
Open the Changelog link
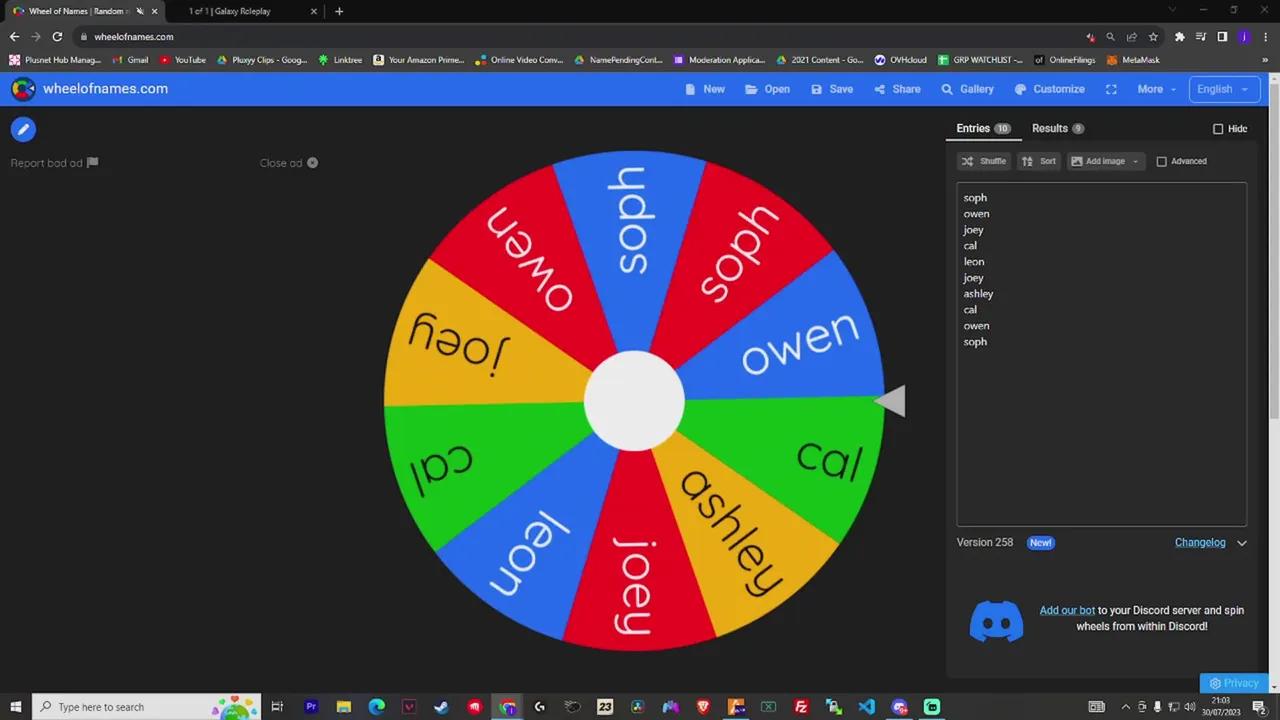coord(1200,543)
